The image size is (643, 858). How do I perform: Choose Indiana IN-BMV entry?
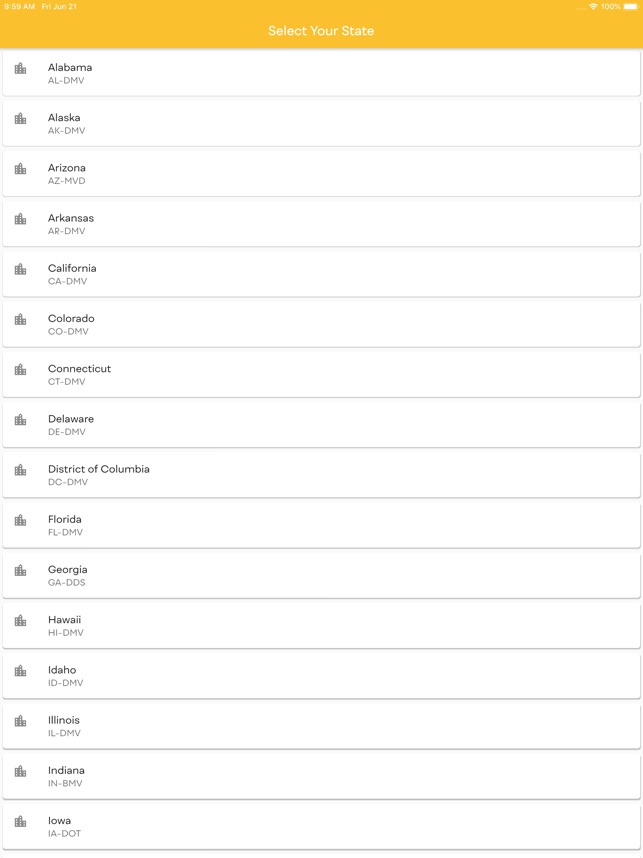point(321,776)
